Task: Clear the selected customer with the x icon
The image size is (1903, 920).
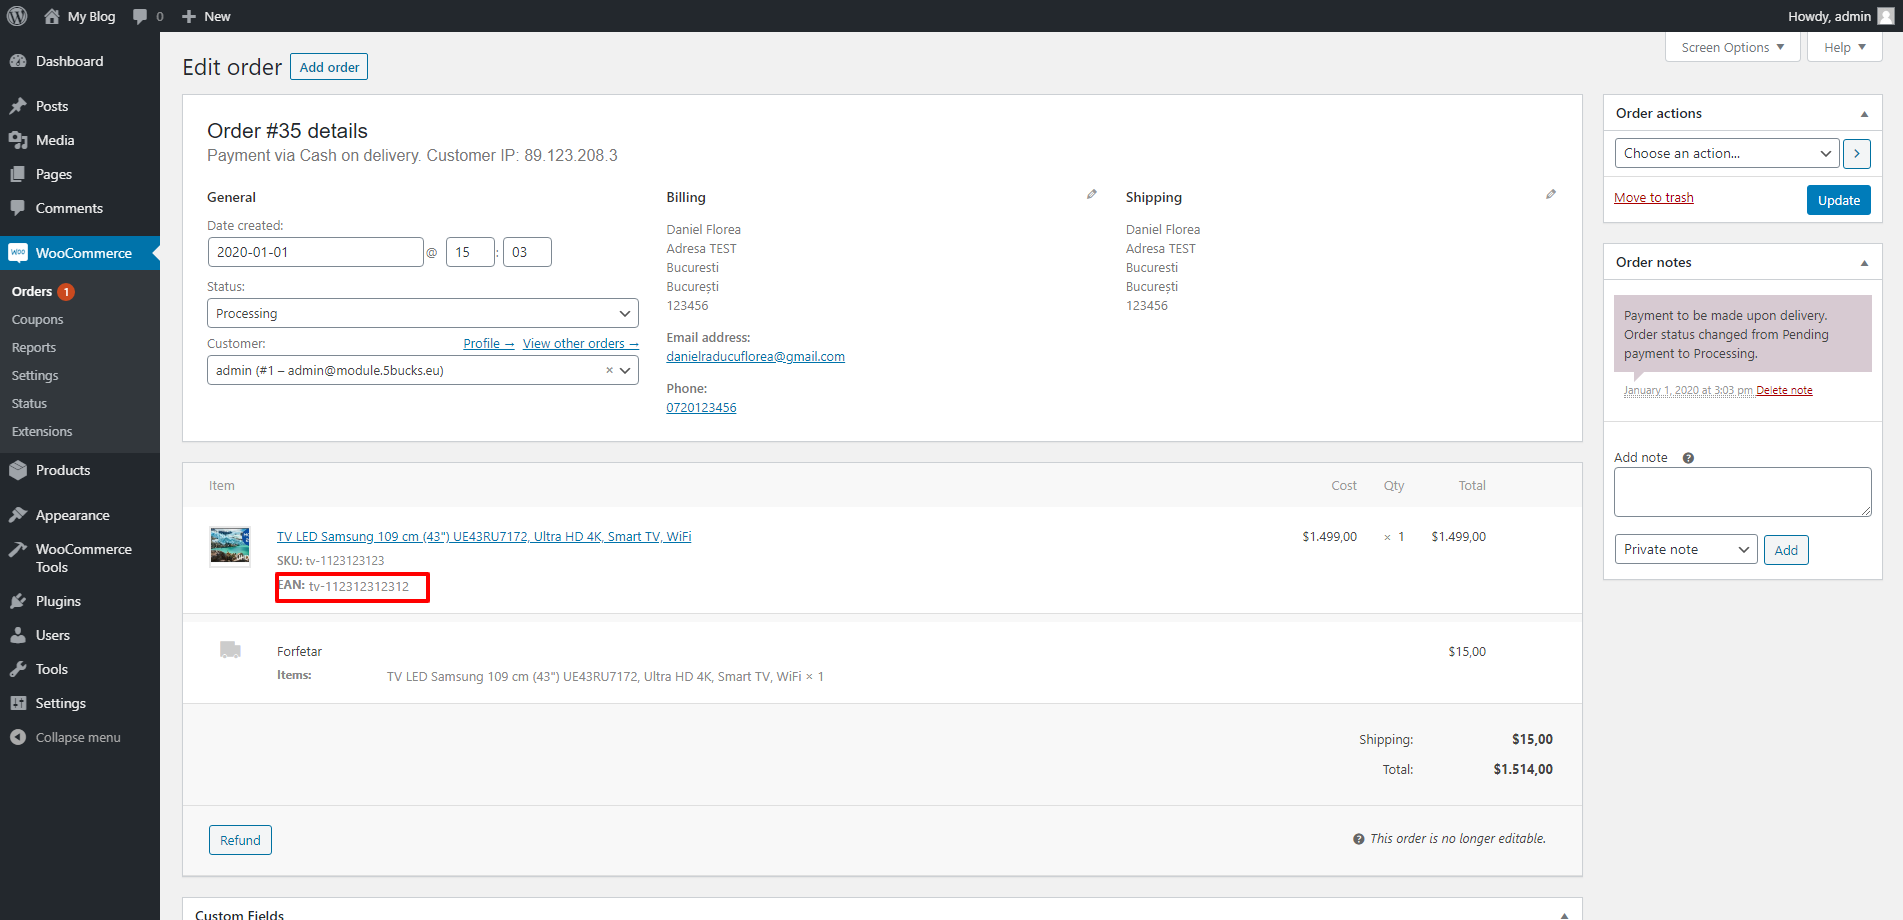Action: click(x=609, y=371)
